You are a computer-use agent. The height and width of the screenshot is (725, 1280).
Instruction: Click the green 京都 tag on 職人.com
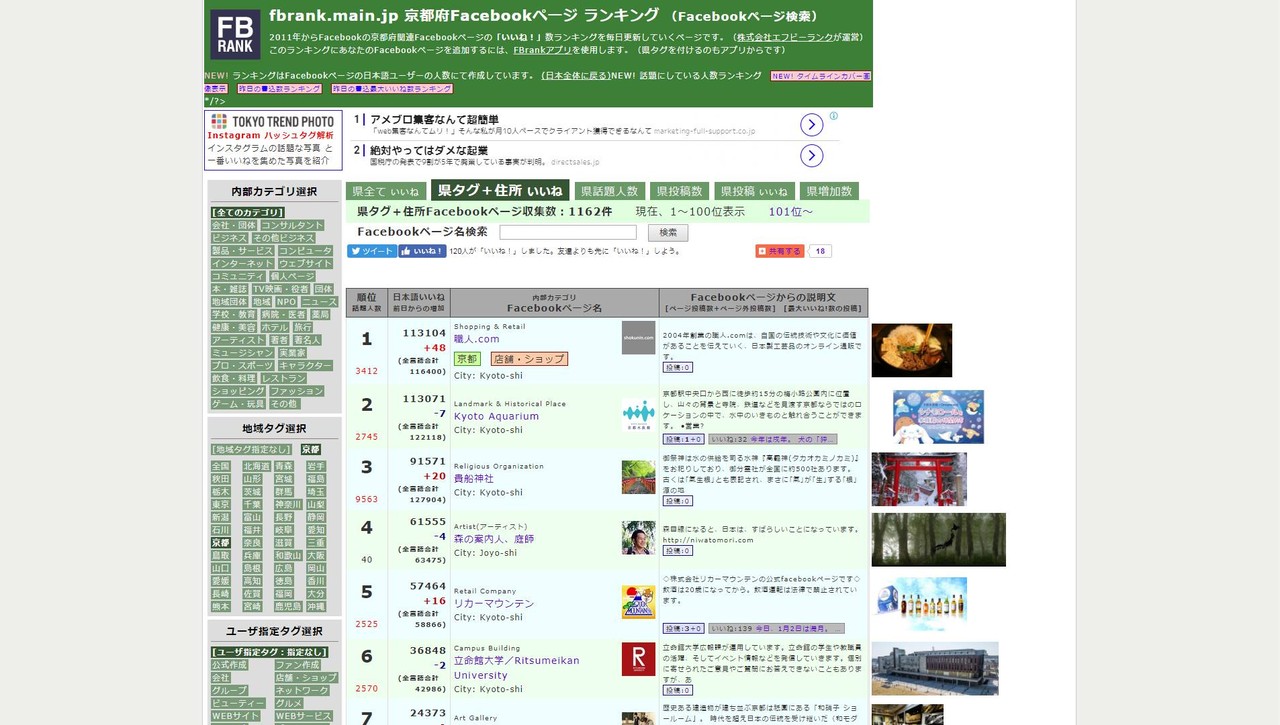pyautogui.click(x=467, y=359)
